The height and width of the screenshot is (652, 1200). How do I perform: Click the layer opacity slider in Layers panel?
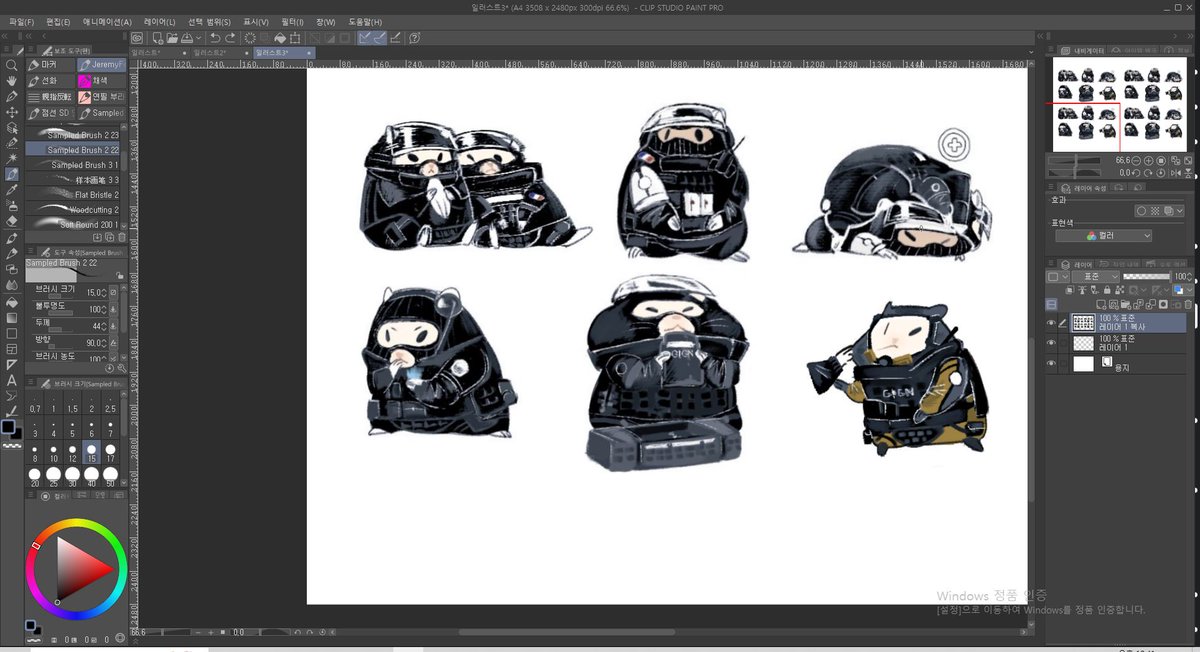coord(1146,276)
